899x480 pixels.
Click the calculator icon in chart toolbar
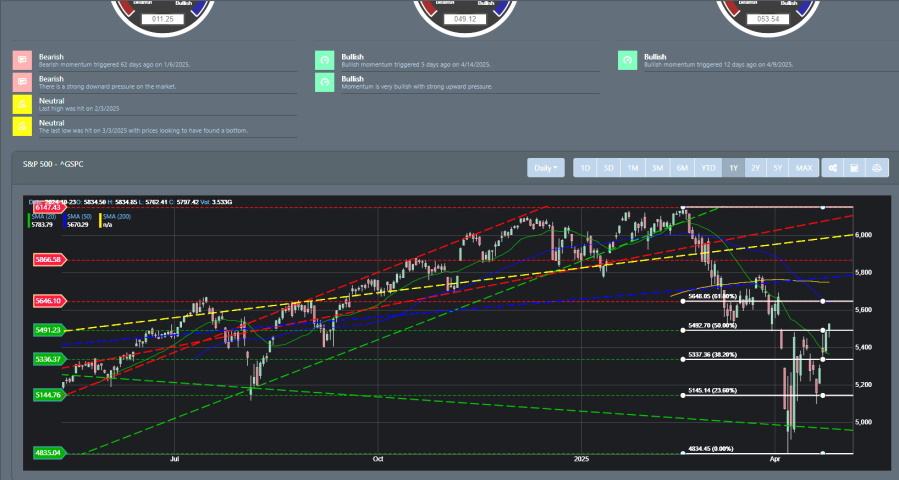tap(854, 168)
